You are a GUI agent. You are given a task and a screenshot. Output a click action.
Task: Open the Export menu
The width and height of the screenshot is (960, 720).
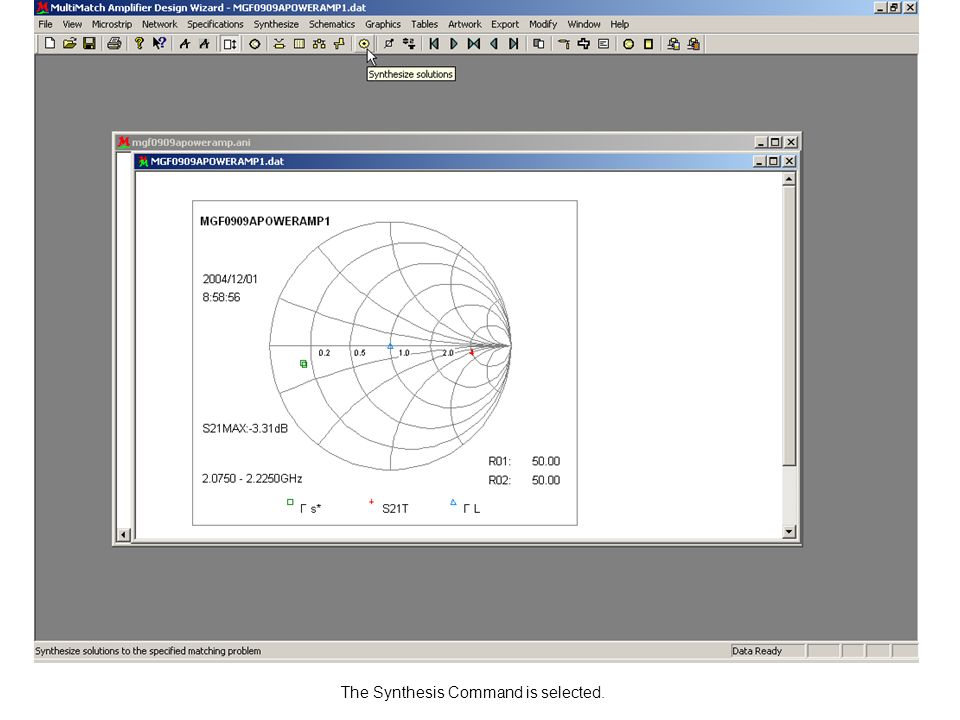pyautogui.click(x=504, y=24)
